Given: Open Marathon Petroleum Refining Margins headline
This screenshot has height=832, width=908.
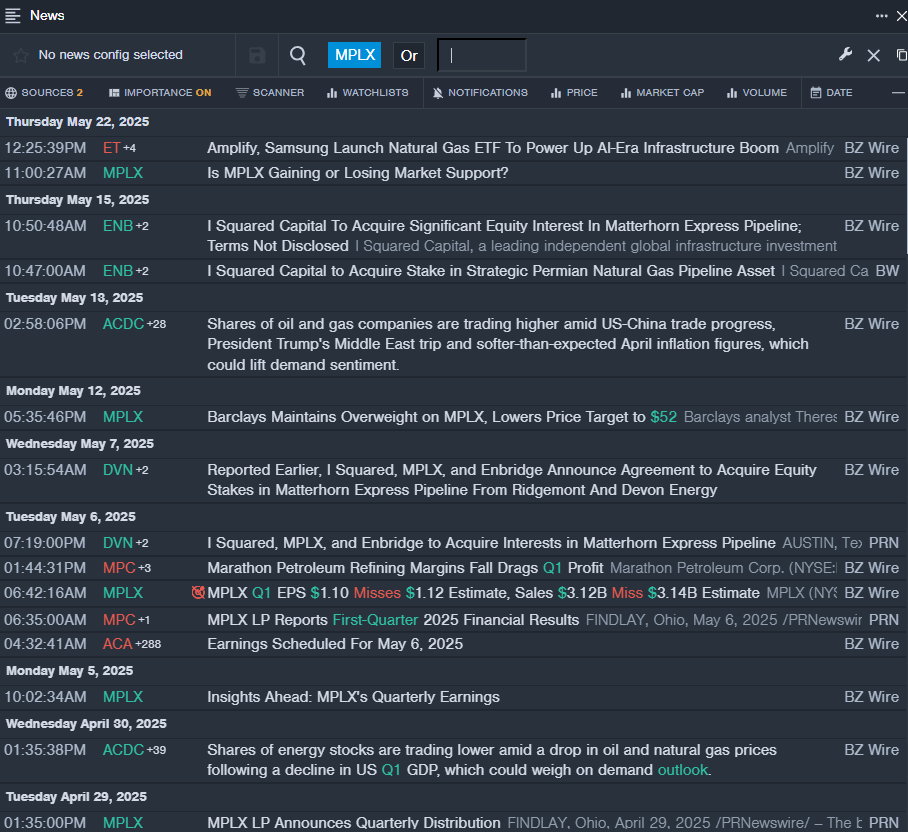Looking at the screenshot, I should coord(405,568).
